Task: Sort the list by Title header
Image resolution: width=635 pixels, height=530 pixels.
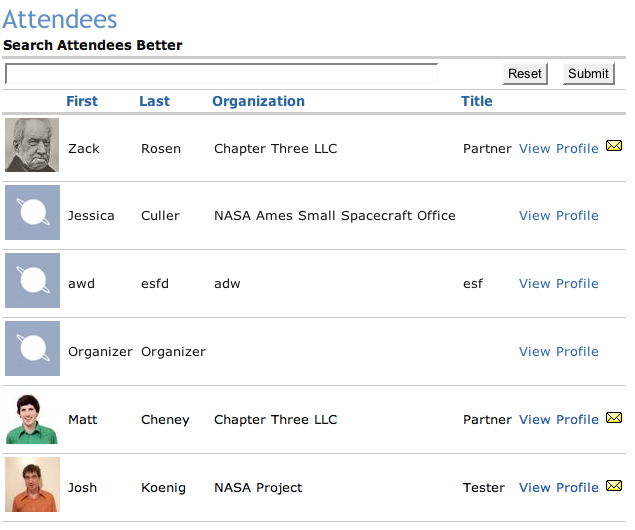Action: (477, 101)
